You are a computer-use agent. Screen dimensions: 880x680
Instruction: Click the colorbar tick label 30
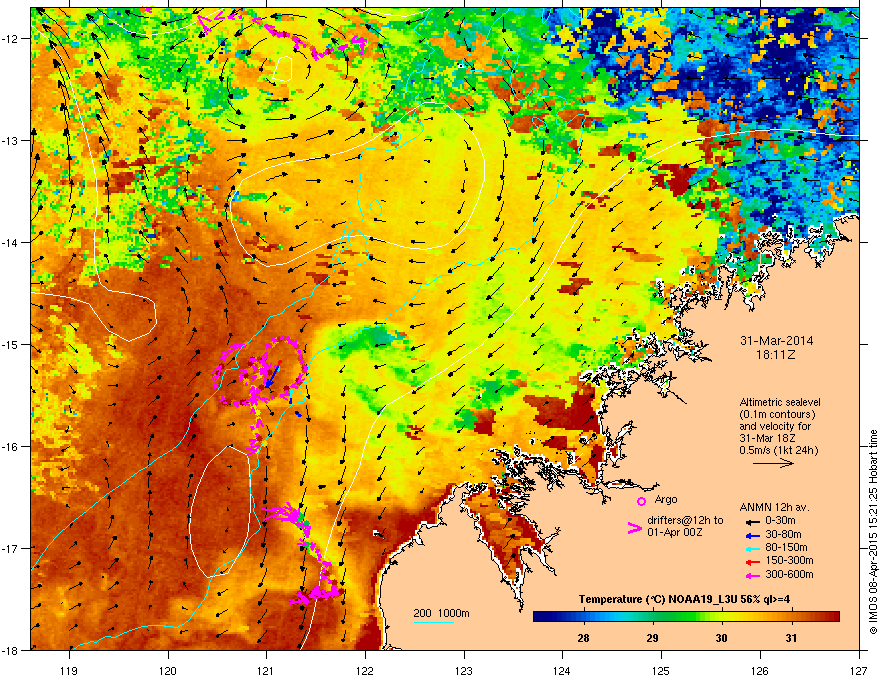pyautogui.click(x=721, y=638)
